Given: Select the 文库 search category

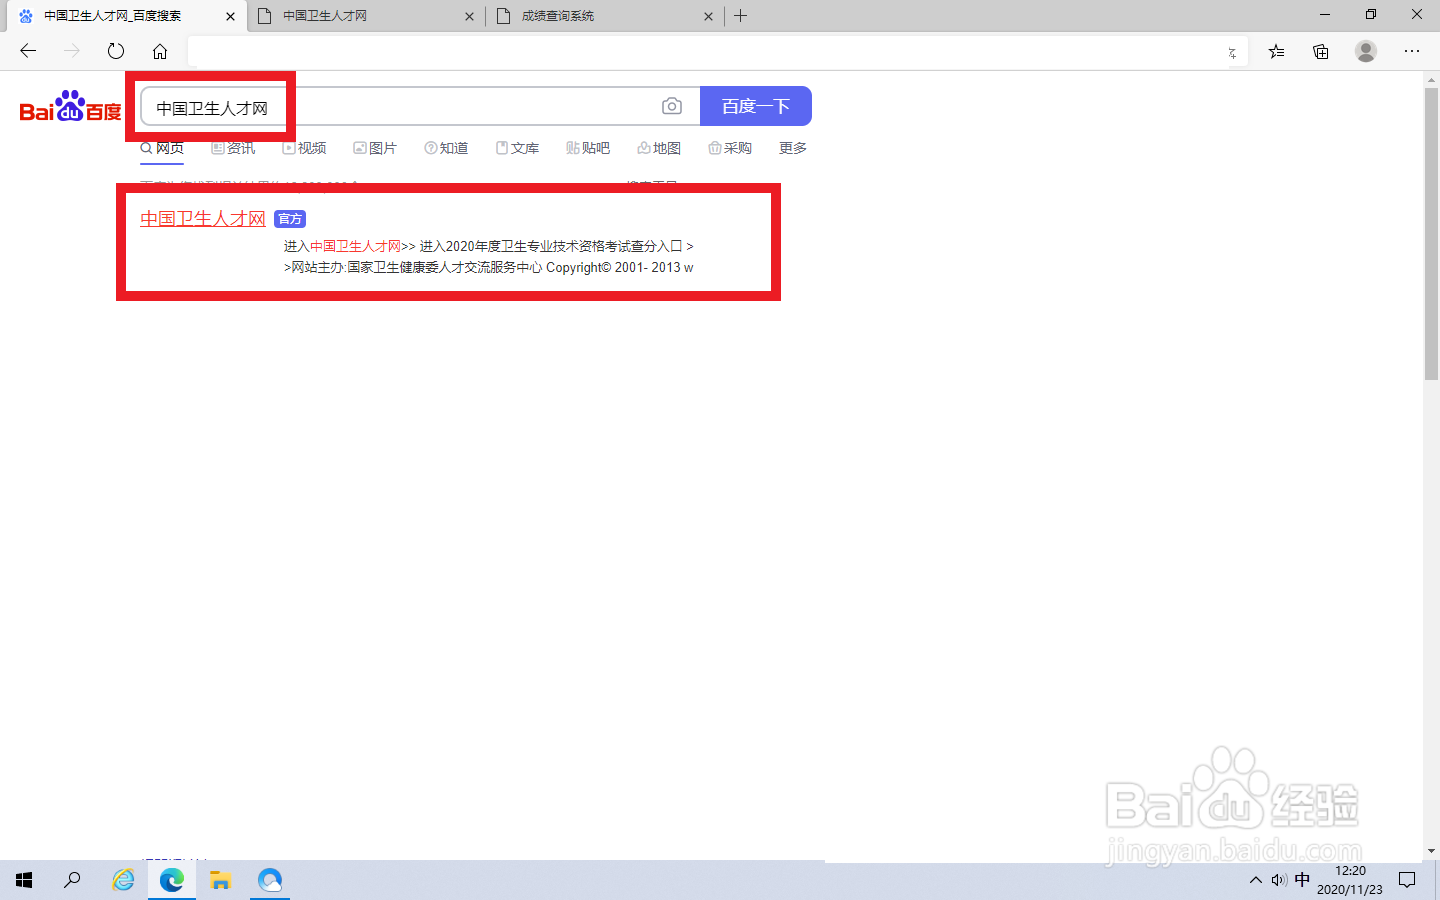Looking at the screenshot, I should click(x=517, y=148).
